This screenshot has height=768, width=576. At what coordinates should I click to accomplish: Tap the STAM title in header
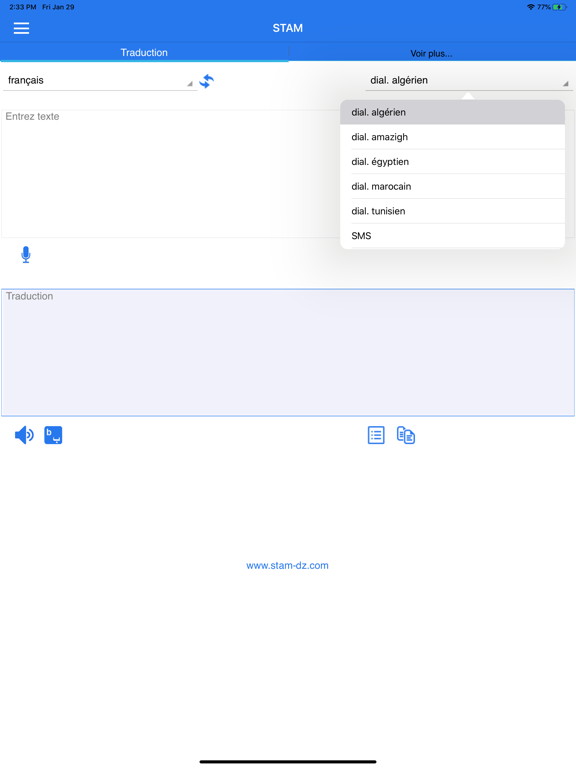288,28
